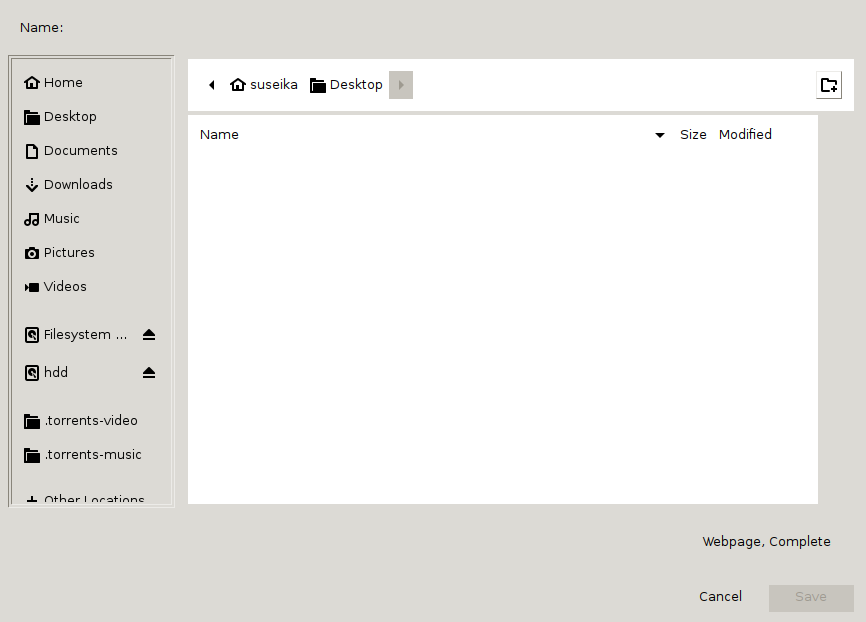
Task: Eject the hdd drive
Action: [149, 372]
